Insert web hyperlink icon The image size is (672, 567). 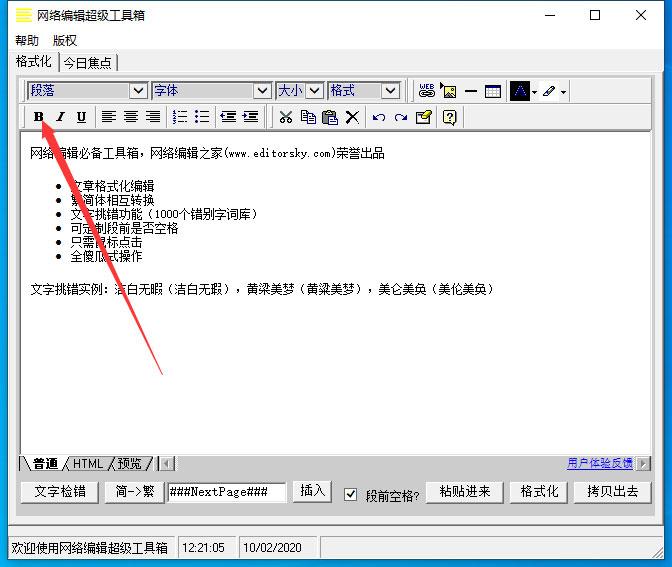click(426, 91)
